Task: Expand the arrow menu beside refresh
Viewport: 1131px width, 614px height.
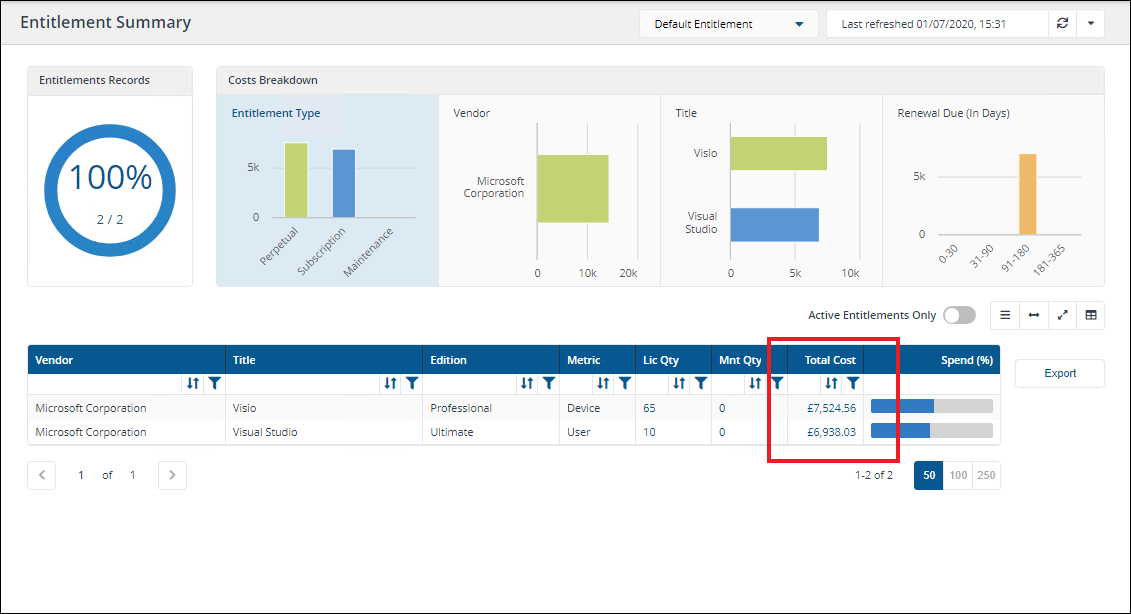Action: click(x=1090, y=24)
